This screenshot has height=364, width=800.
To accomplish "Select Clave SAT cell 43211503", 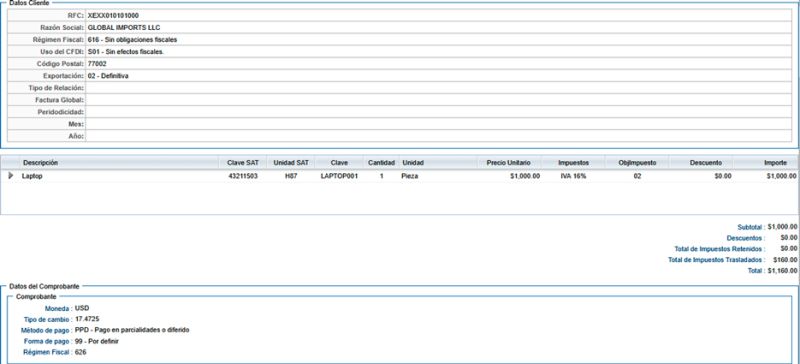I will 242,176.
